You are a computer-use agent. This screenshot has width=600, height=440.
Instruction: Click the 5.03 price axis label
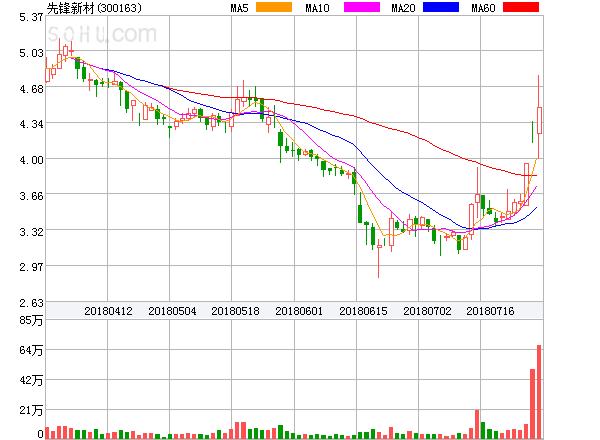click(31, 53)
